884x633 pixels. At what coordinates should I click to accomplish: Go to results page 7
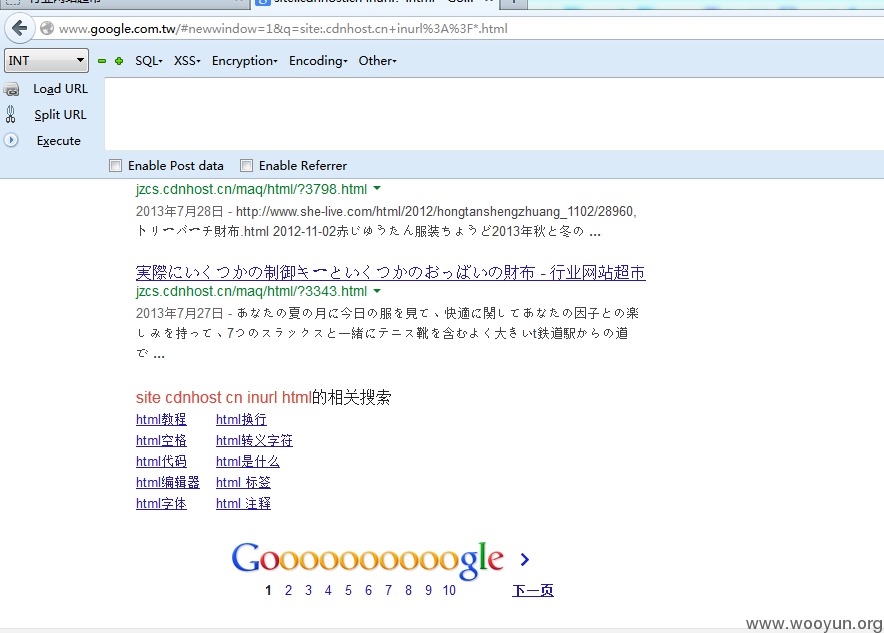click(388, 590)
